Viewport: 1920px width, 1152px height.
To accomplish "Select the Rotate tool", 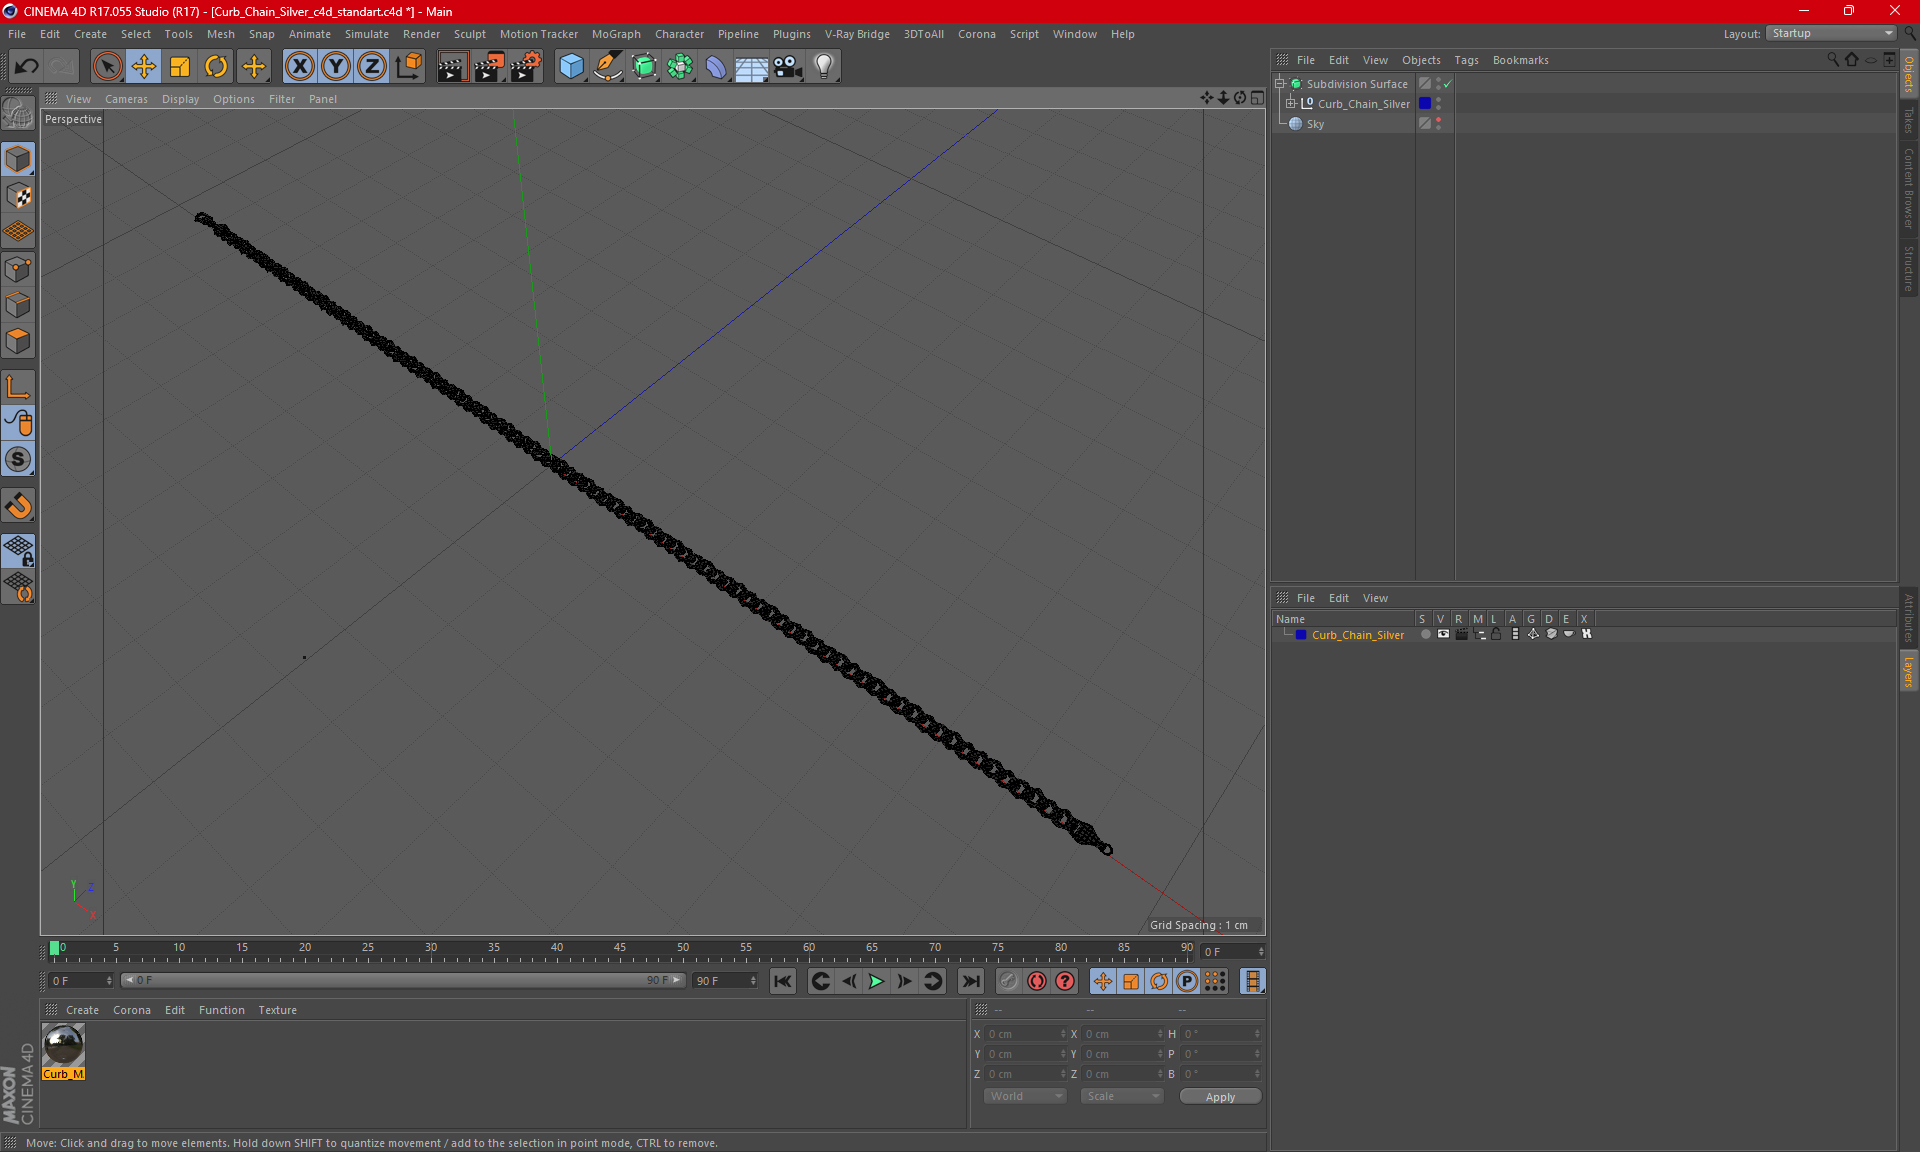I will (216, 67).
